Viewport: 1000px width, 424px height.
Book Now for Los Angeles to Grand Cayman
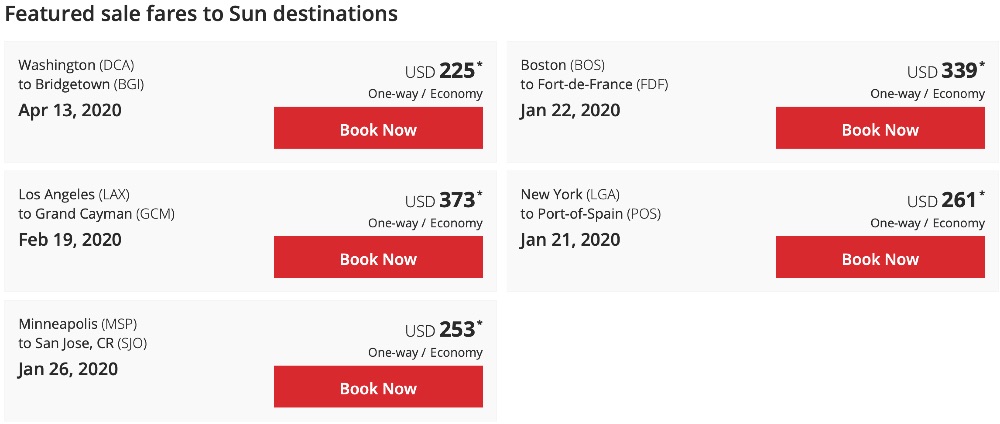(x=378, y=258)
